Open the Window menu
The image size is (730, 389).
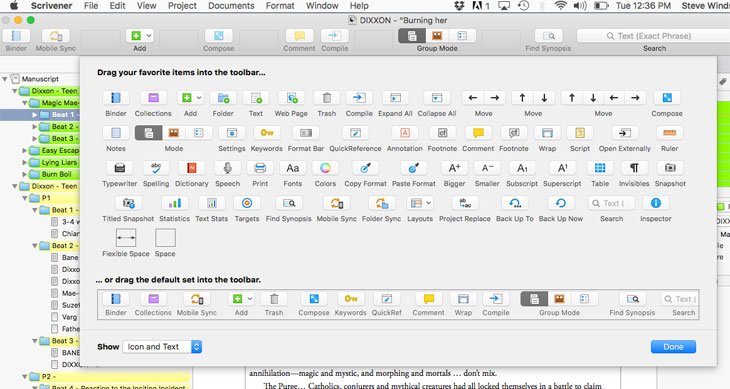(322, 6)
